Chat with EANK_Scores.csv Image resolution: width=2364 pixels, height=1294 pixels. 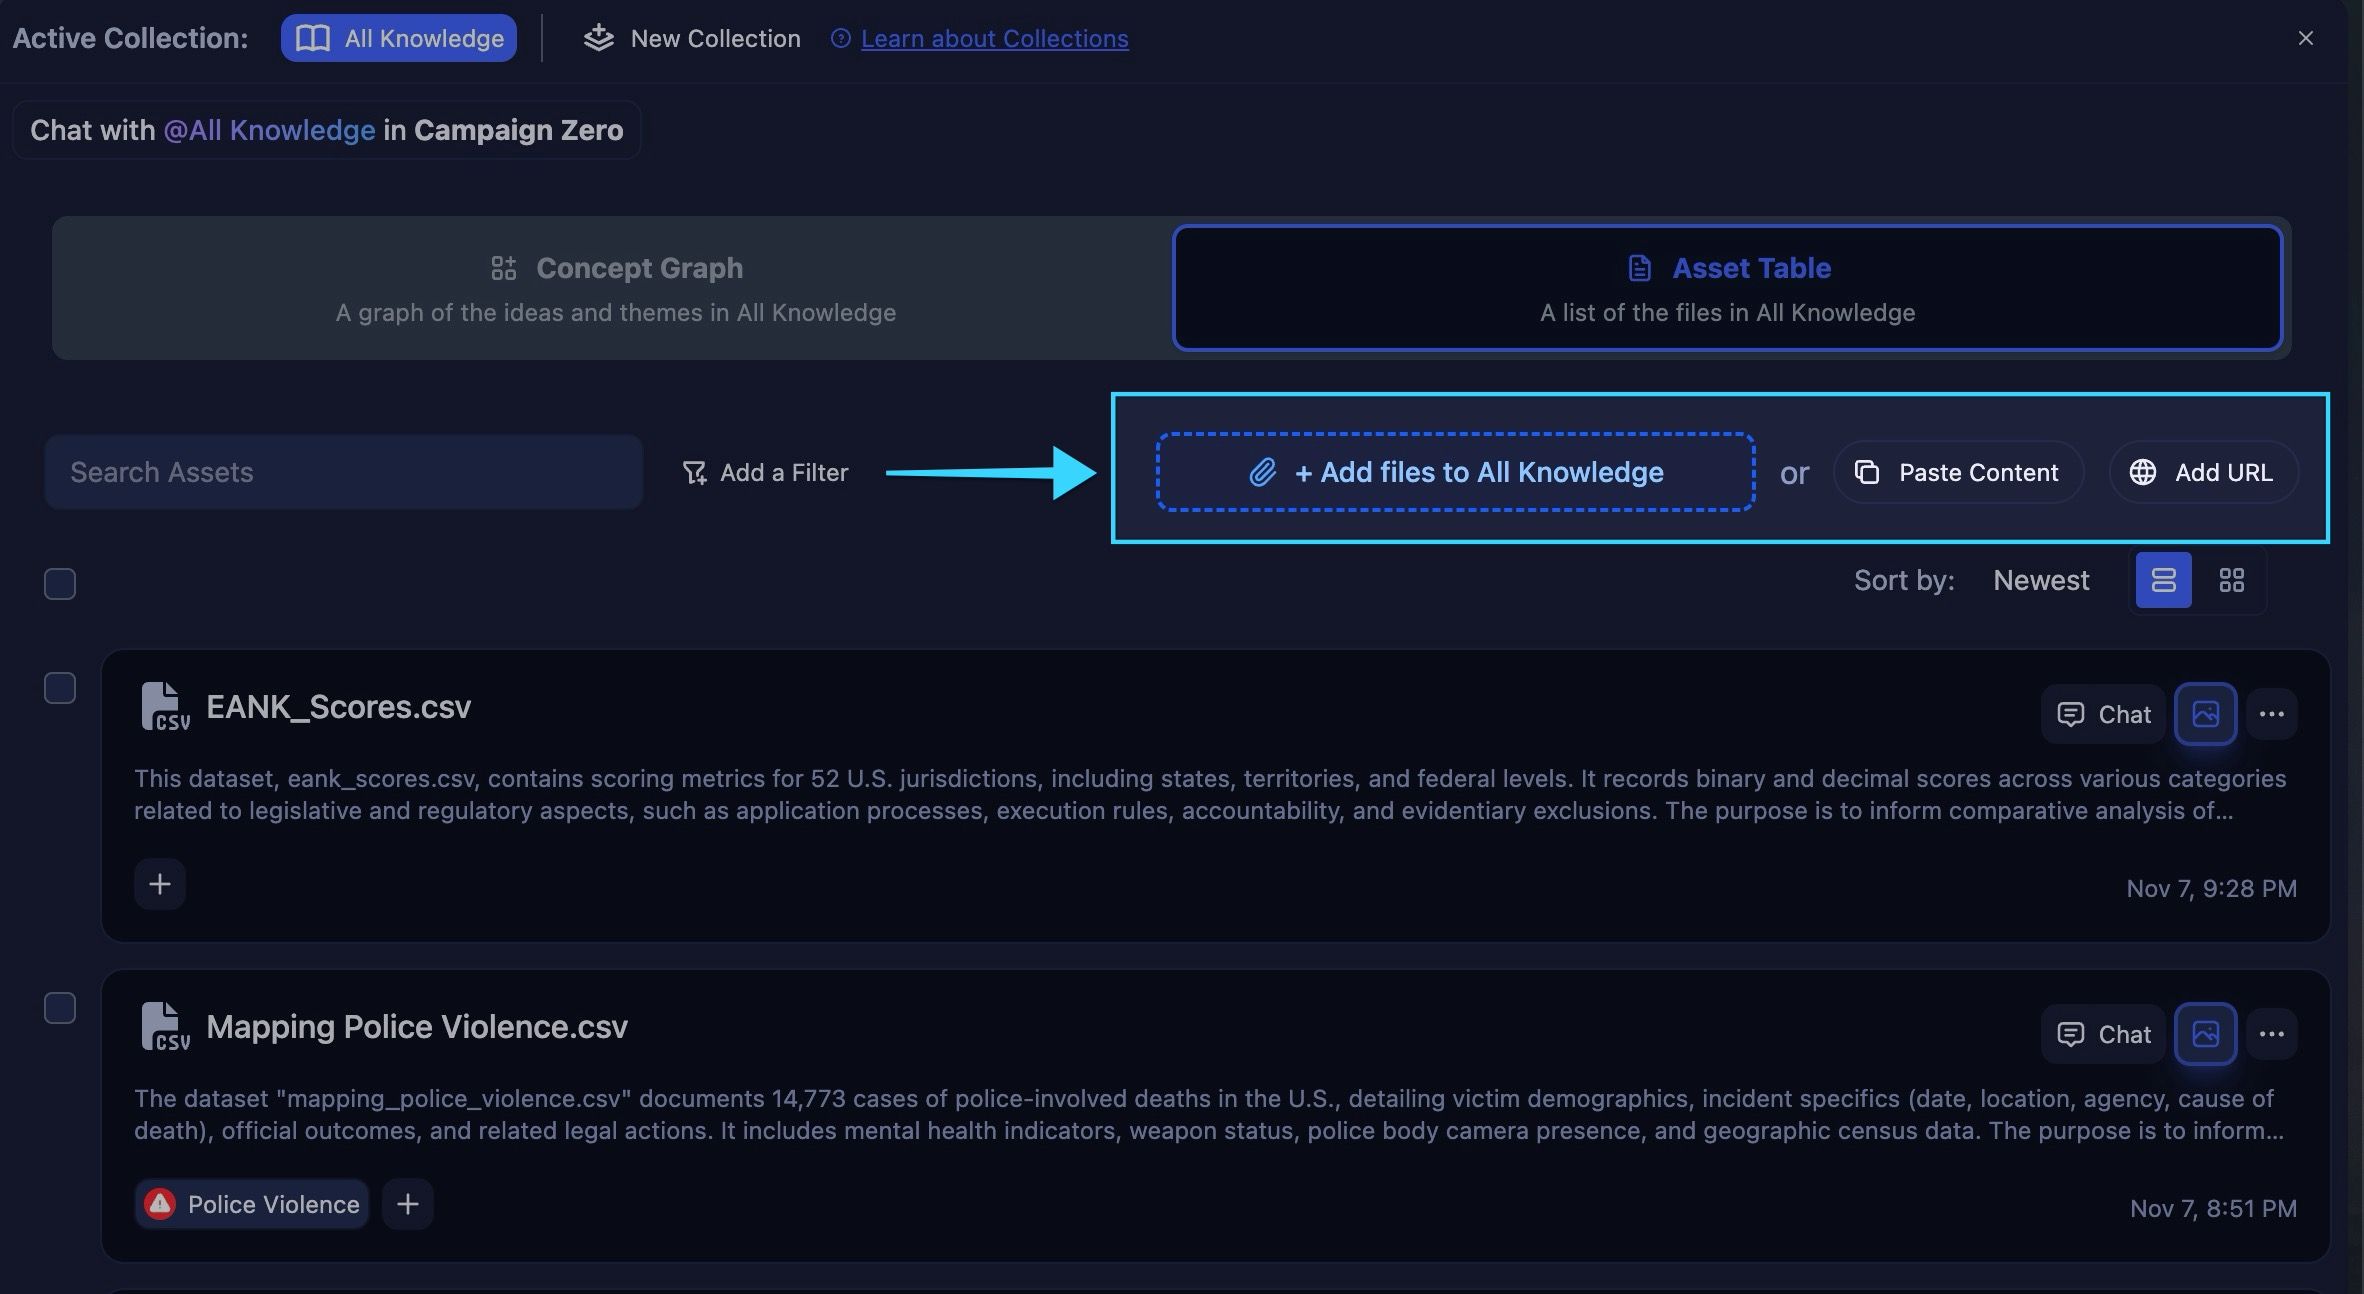click(2103, 714)
